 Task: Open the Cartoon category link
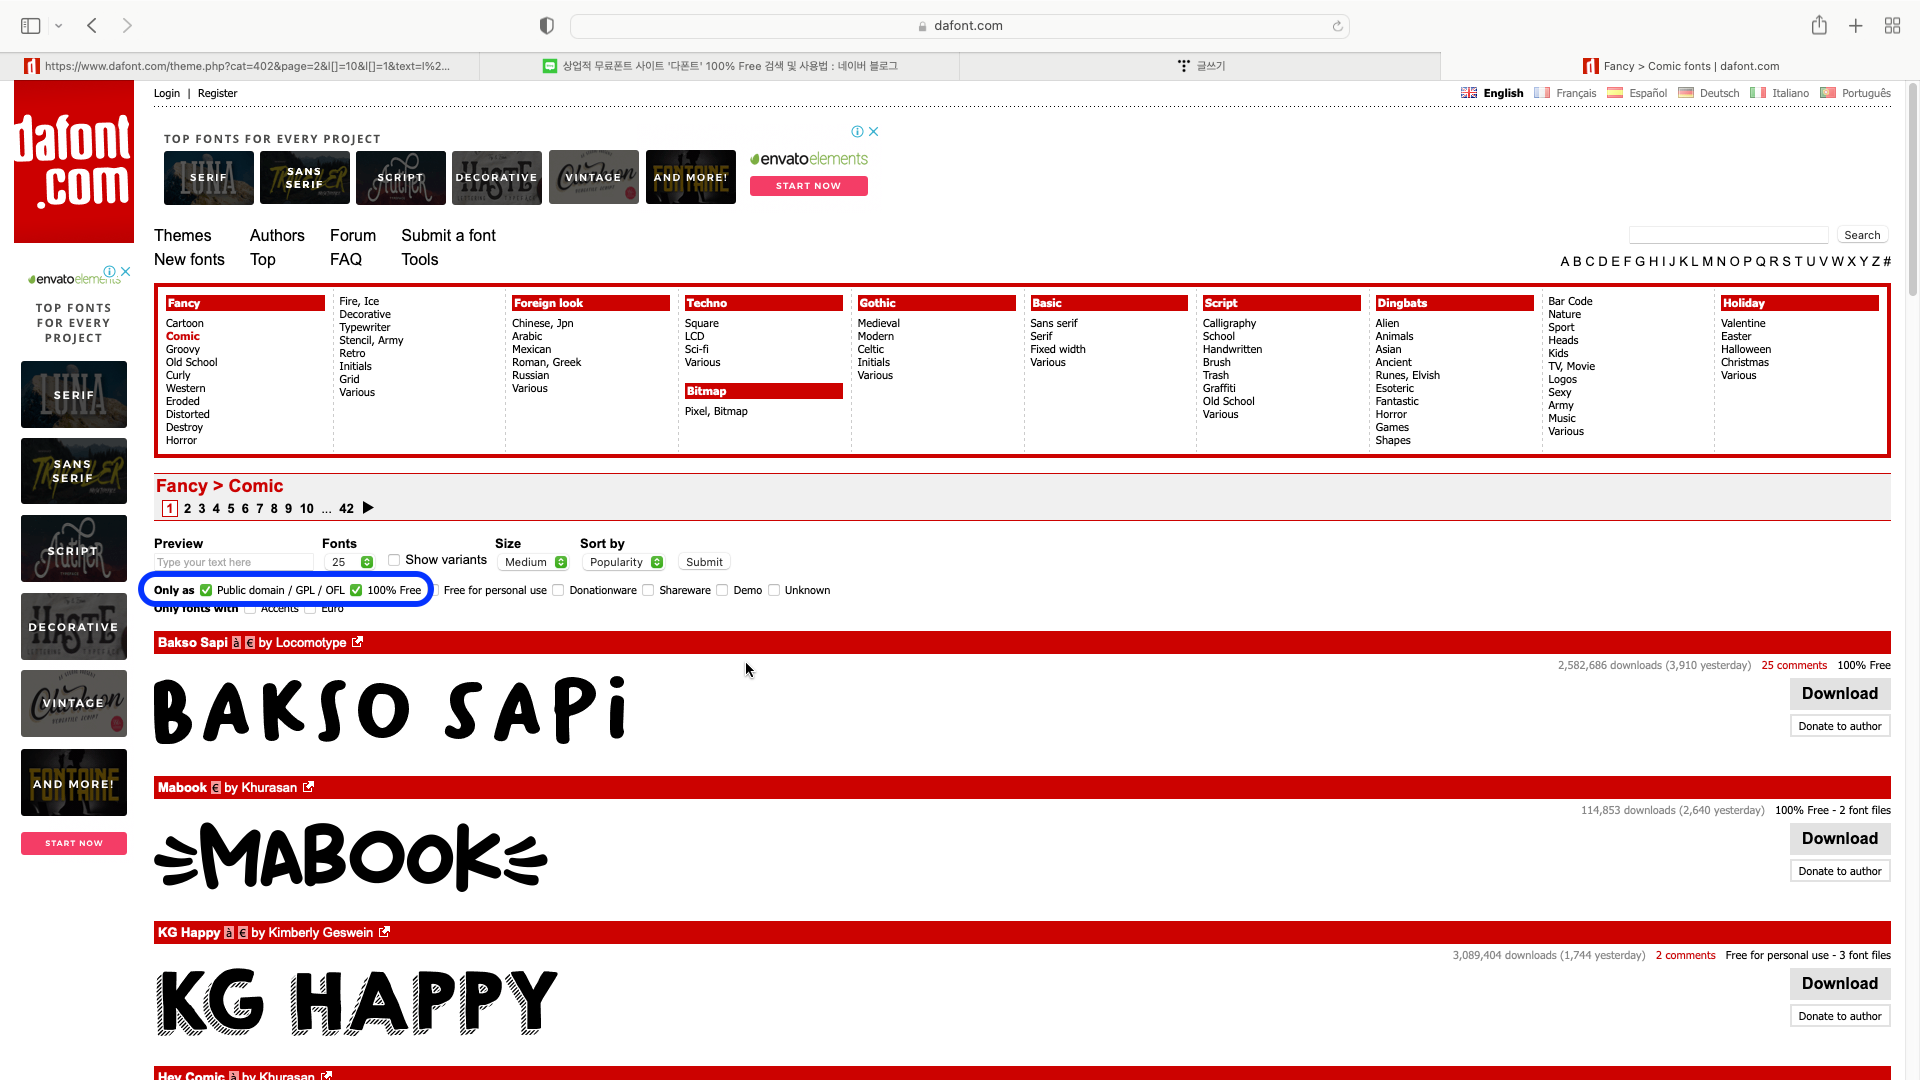point(184,323)
